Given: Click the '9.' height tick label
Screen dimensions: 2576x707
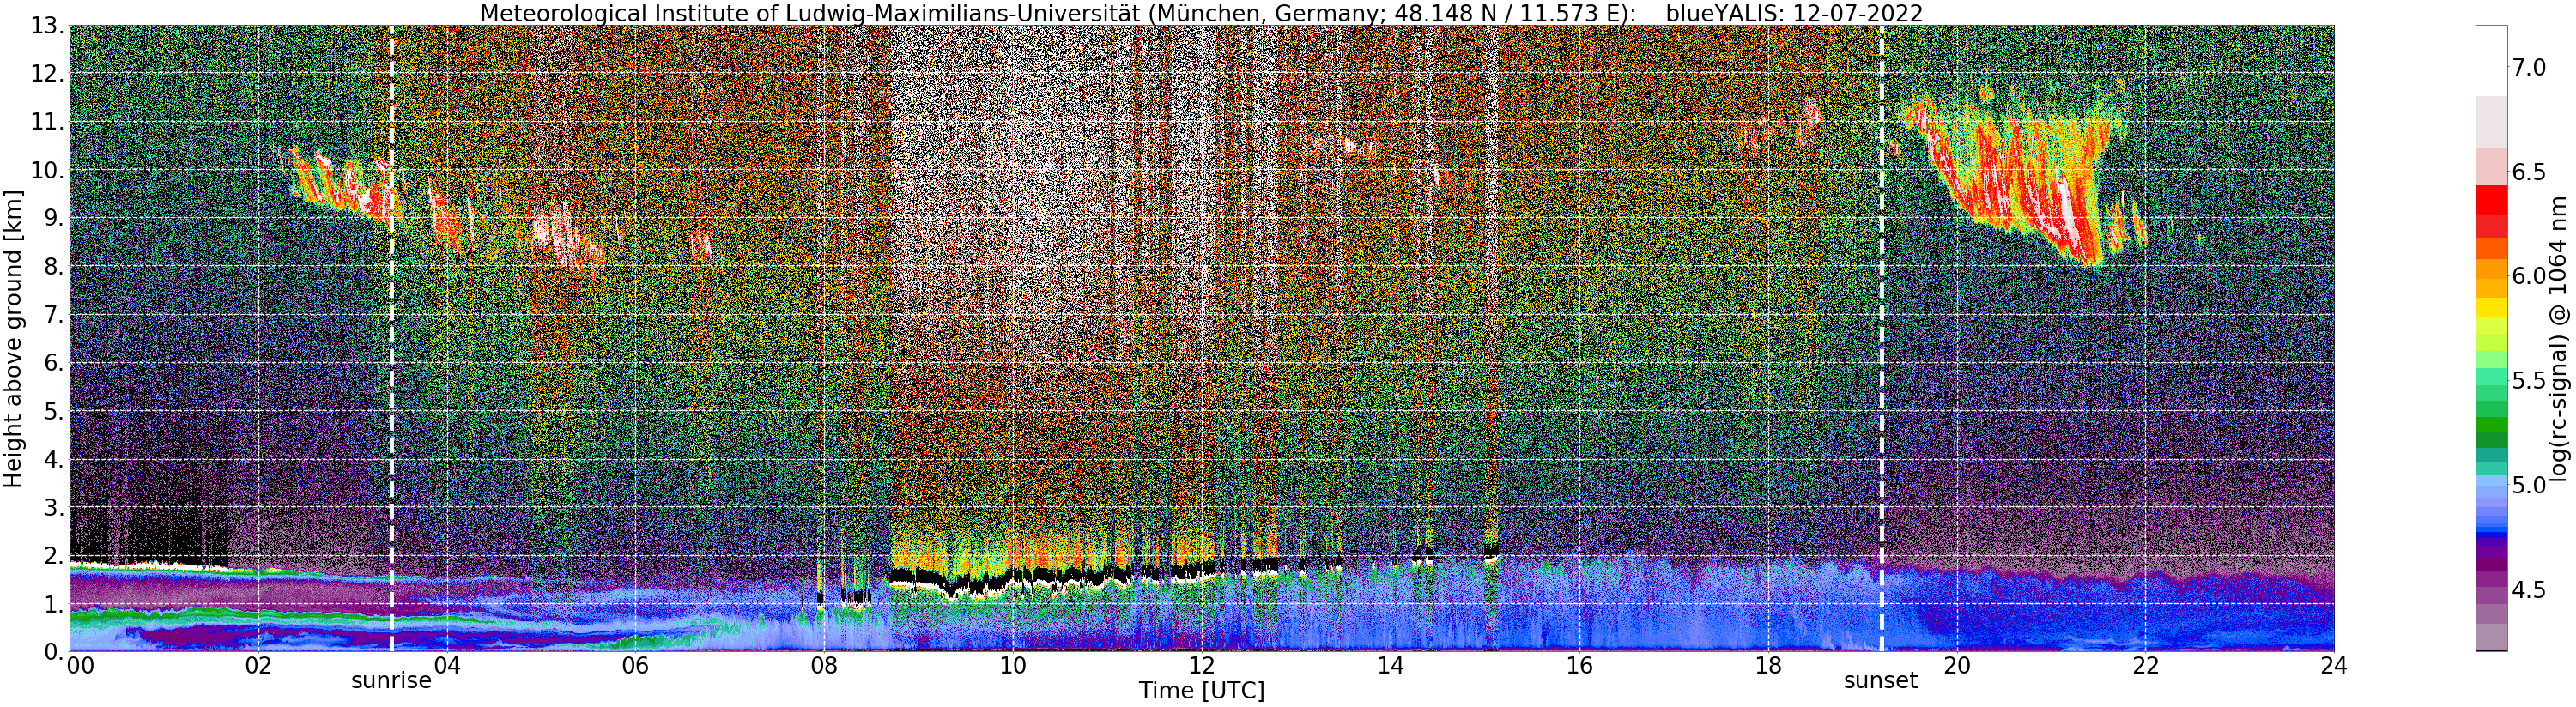Looking at the screenshot, I should 54,218.
